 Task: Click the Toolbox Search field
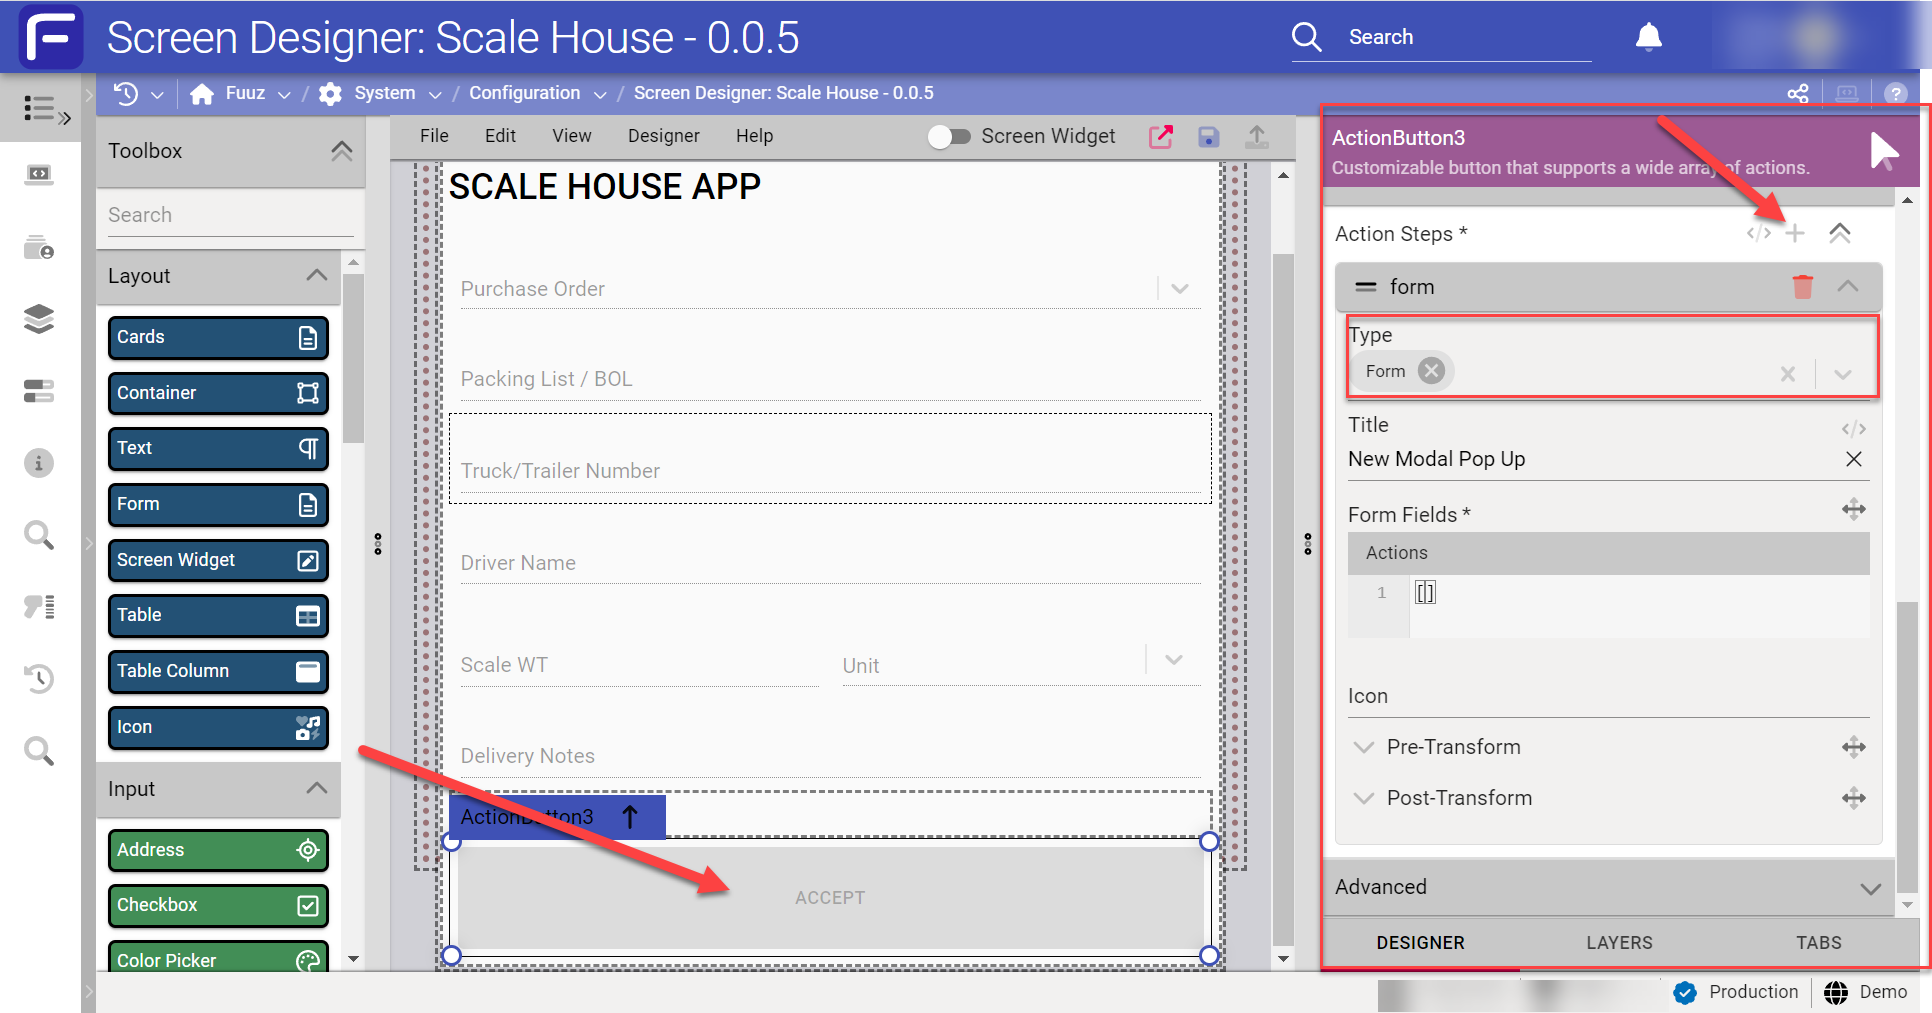point(231,215)
